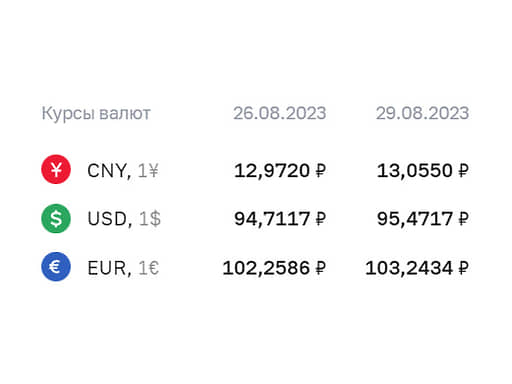
Task: Click the USD rate 95,4717 ₽
Action: [x=423, y=219]
